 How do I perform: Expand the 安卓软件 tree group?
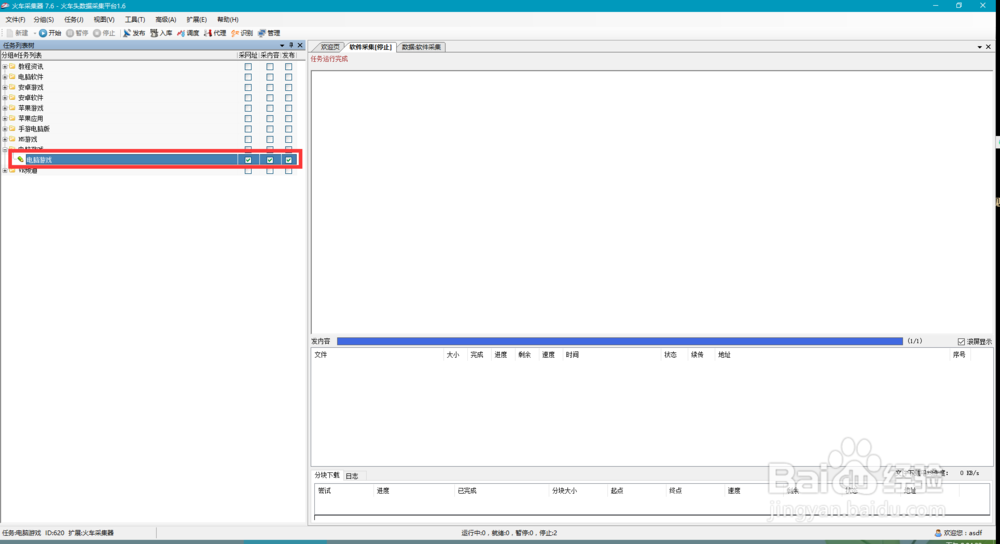[4, 98]
